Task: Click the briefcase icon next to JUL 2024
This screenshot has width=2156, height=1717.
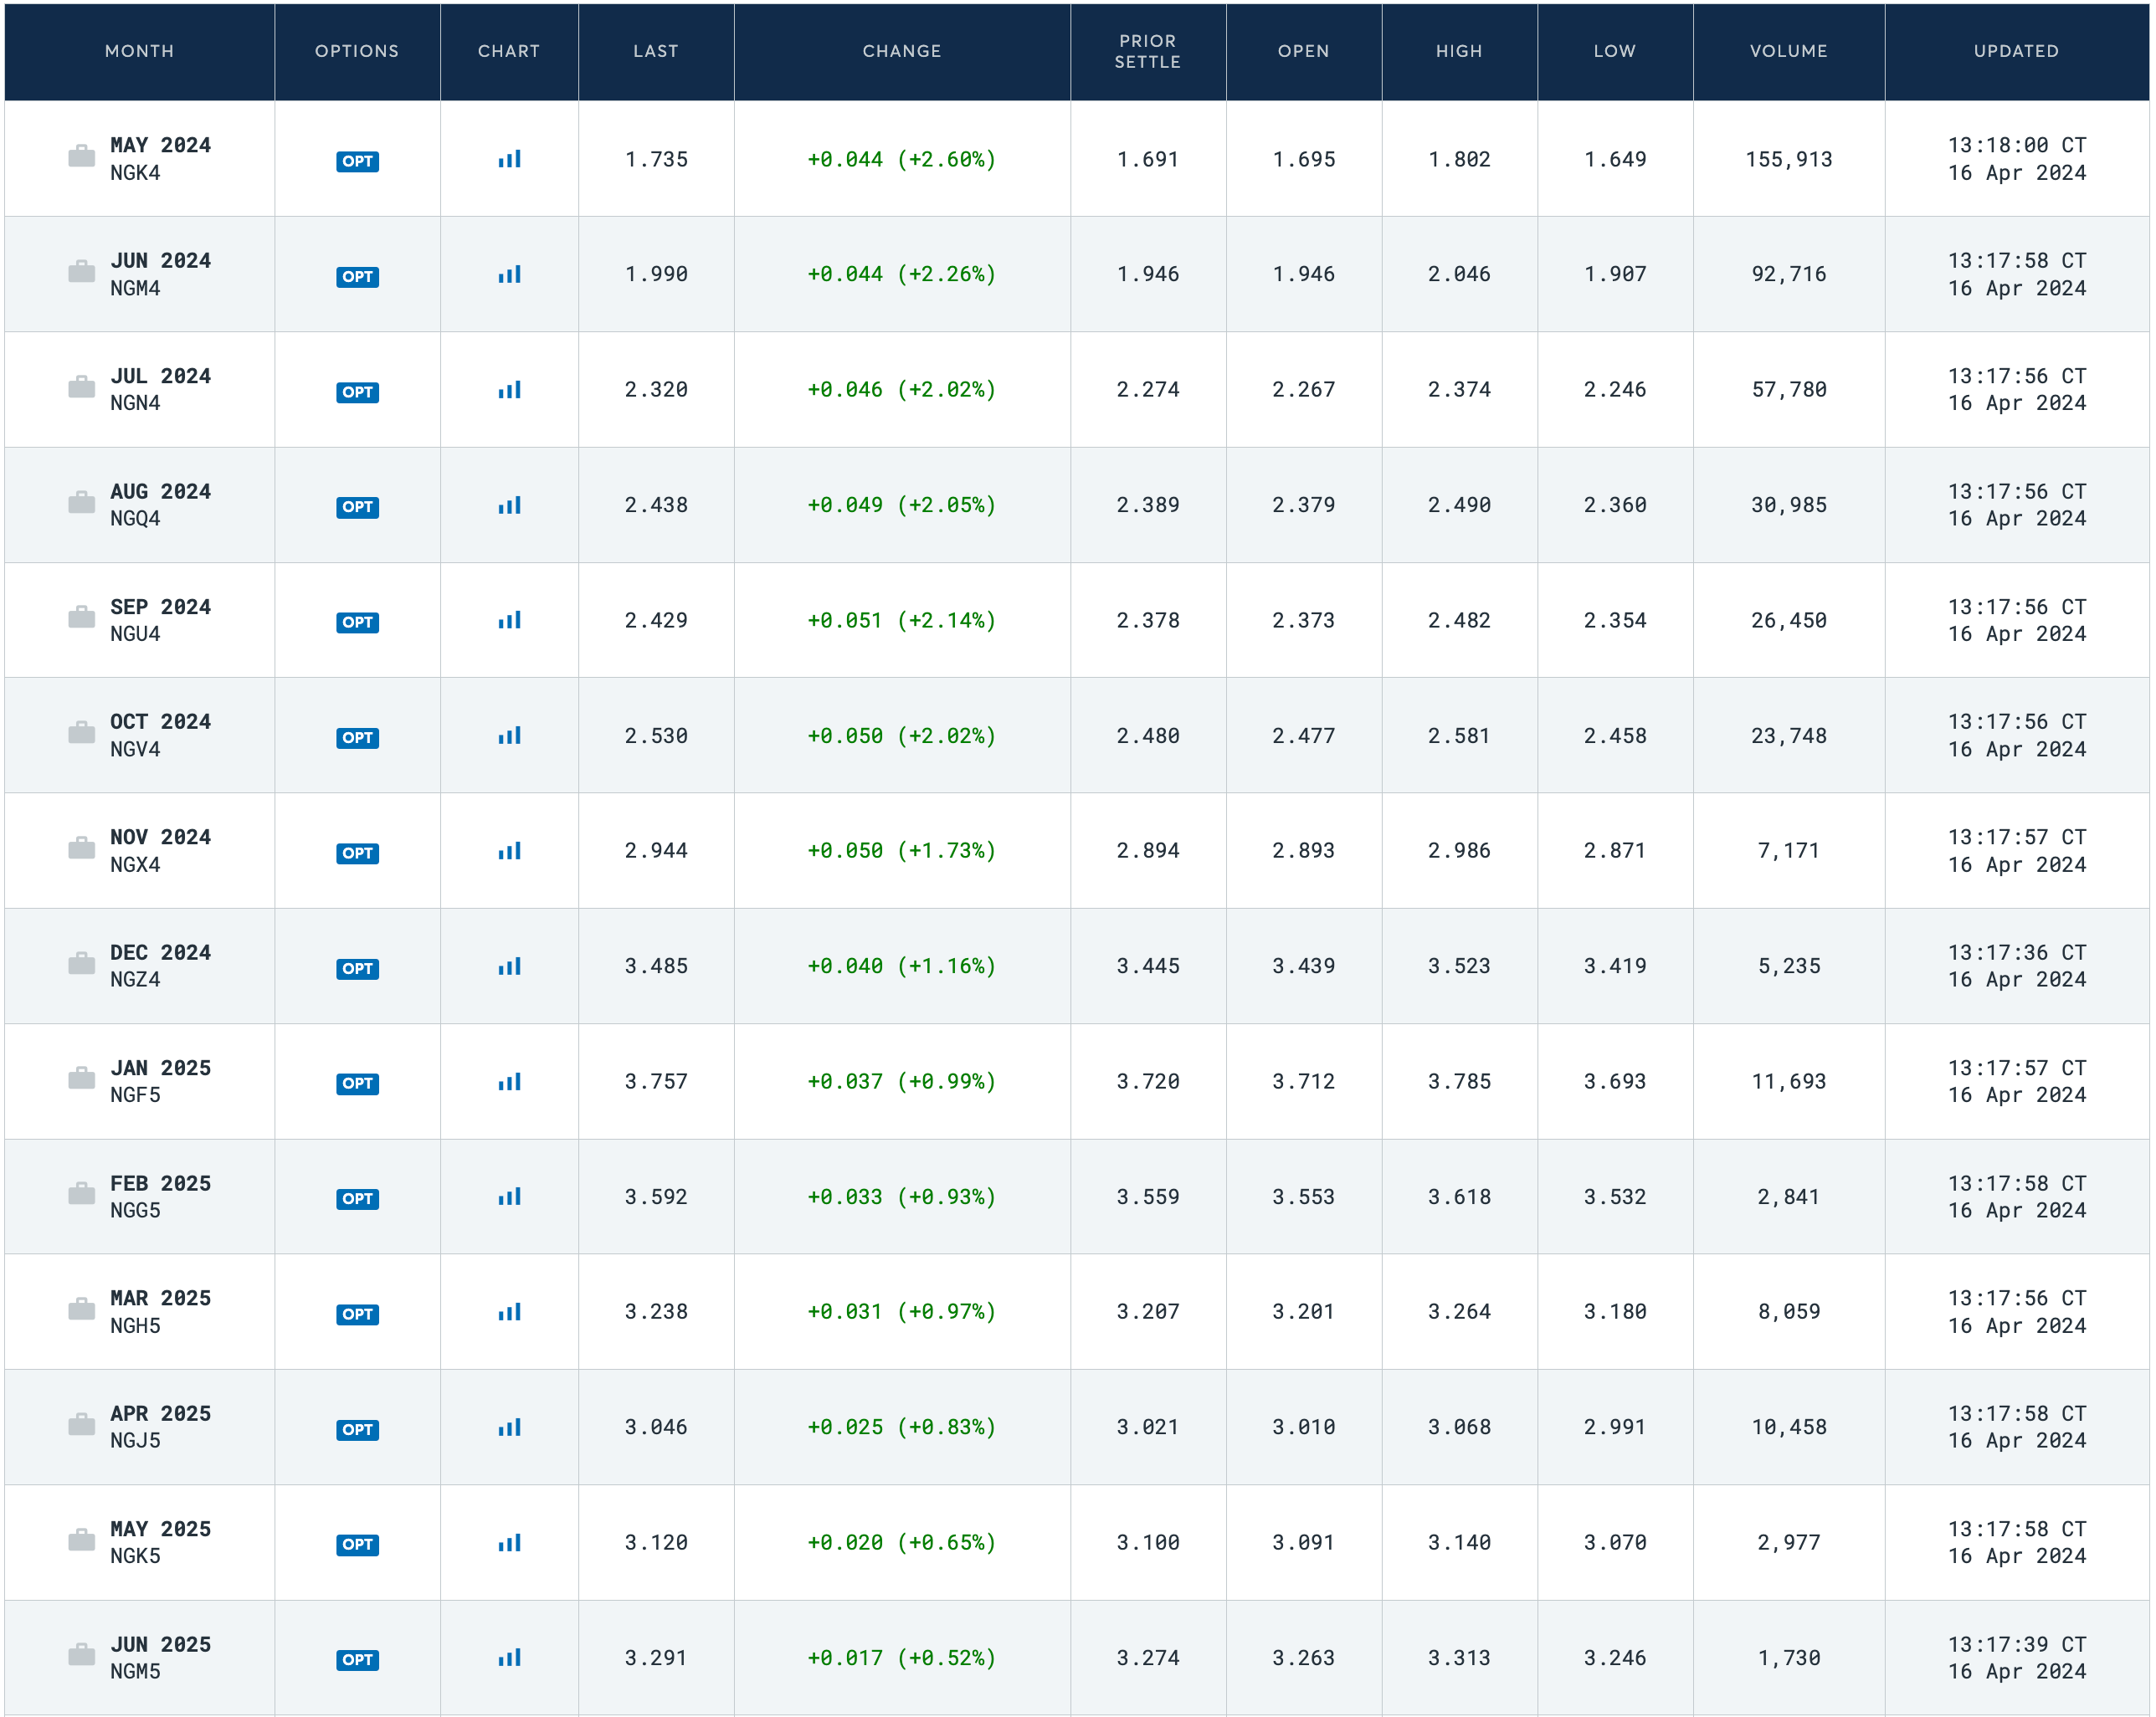Action: point(81,386)
